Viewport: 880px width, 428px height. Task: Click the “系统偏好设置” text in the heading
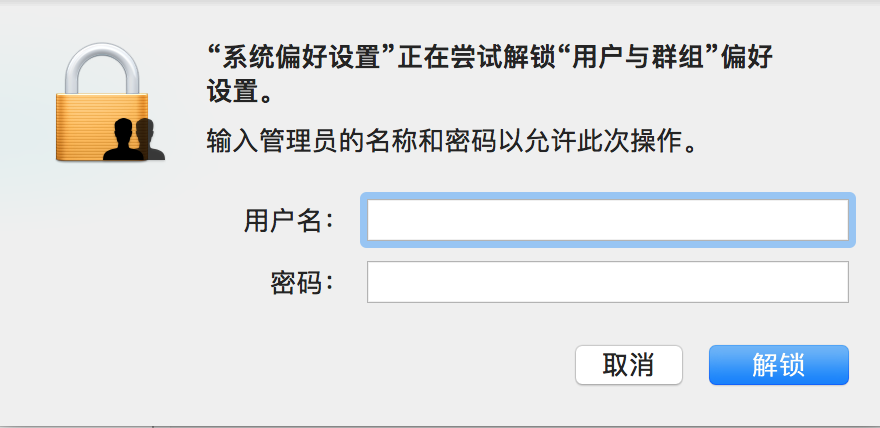294,57
